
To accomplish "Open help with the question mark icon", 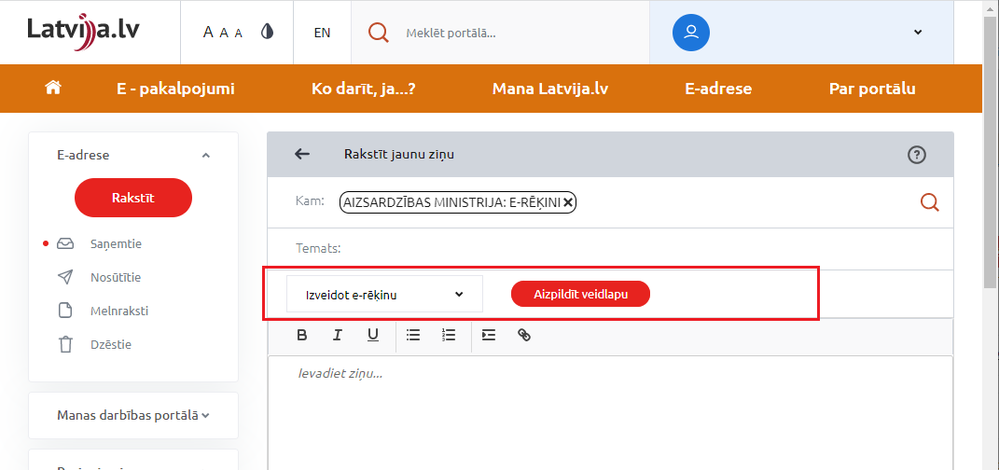I will [x=916, y=154].
